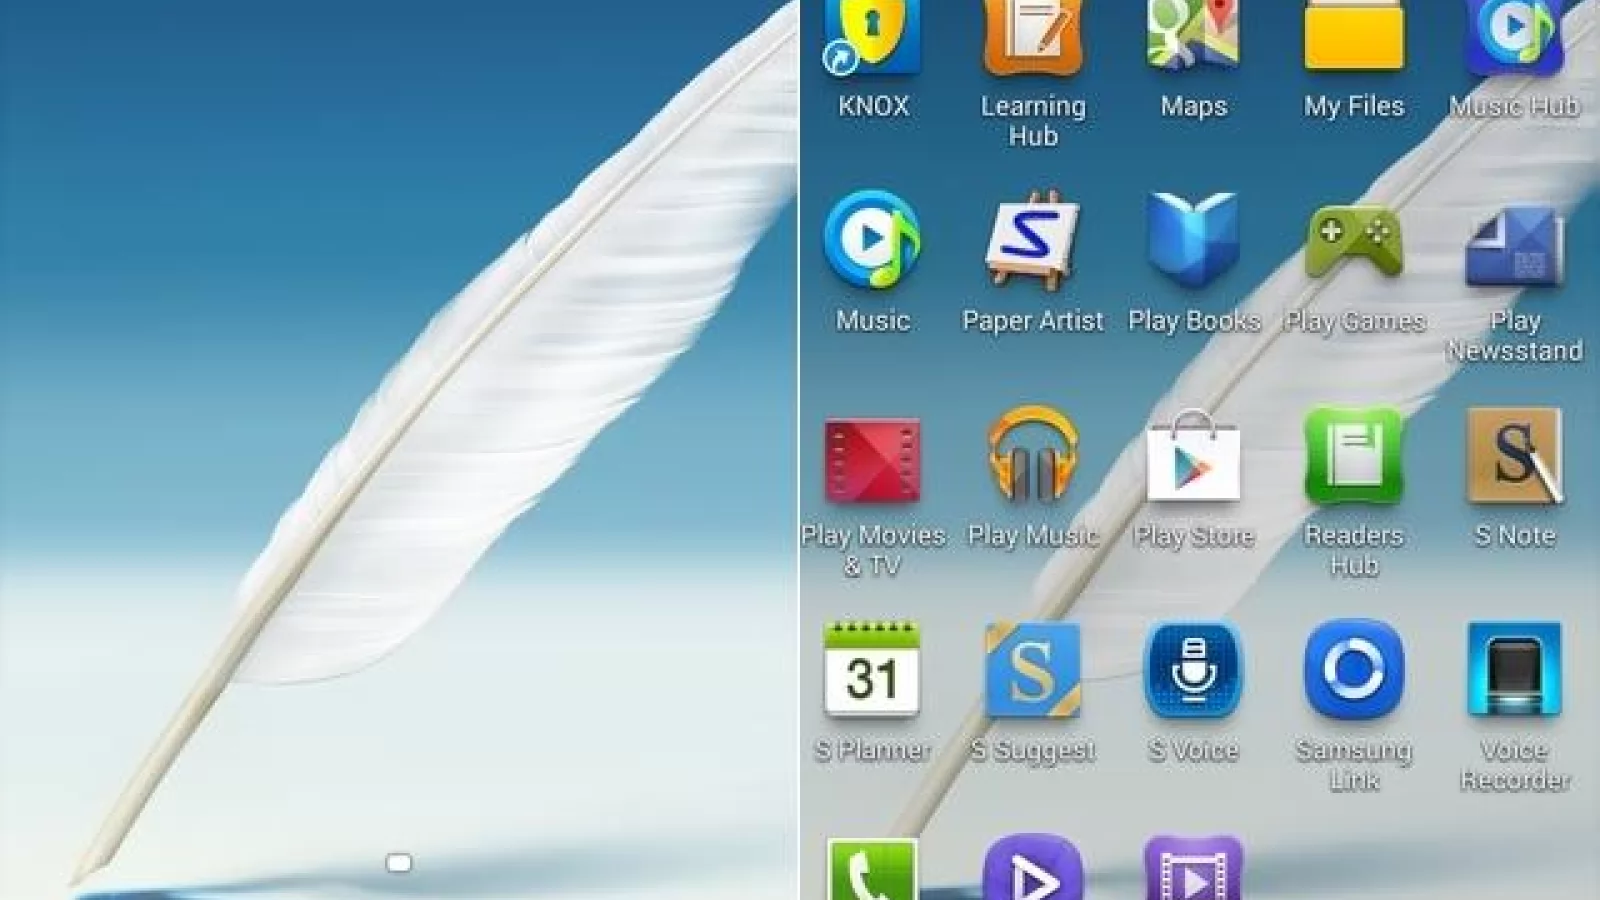The image size is (1600, 900).
Task: Launch Voice Recorder
Action: click(1514, 669)
